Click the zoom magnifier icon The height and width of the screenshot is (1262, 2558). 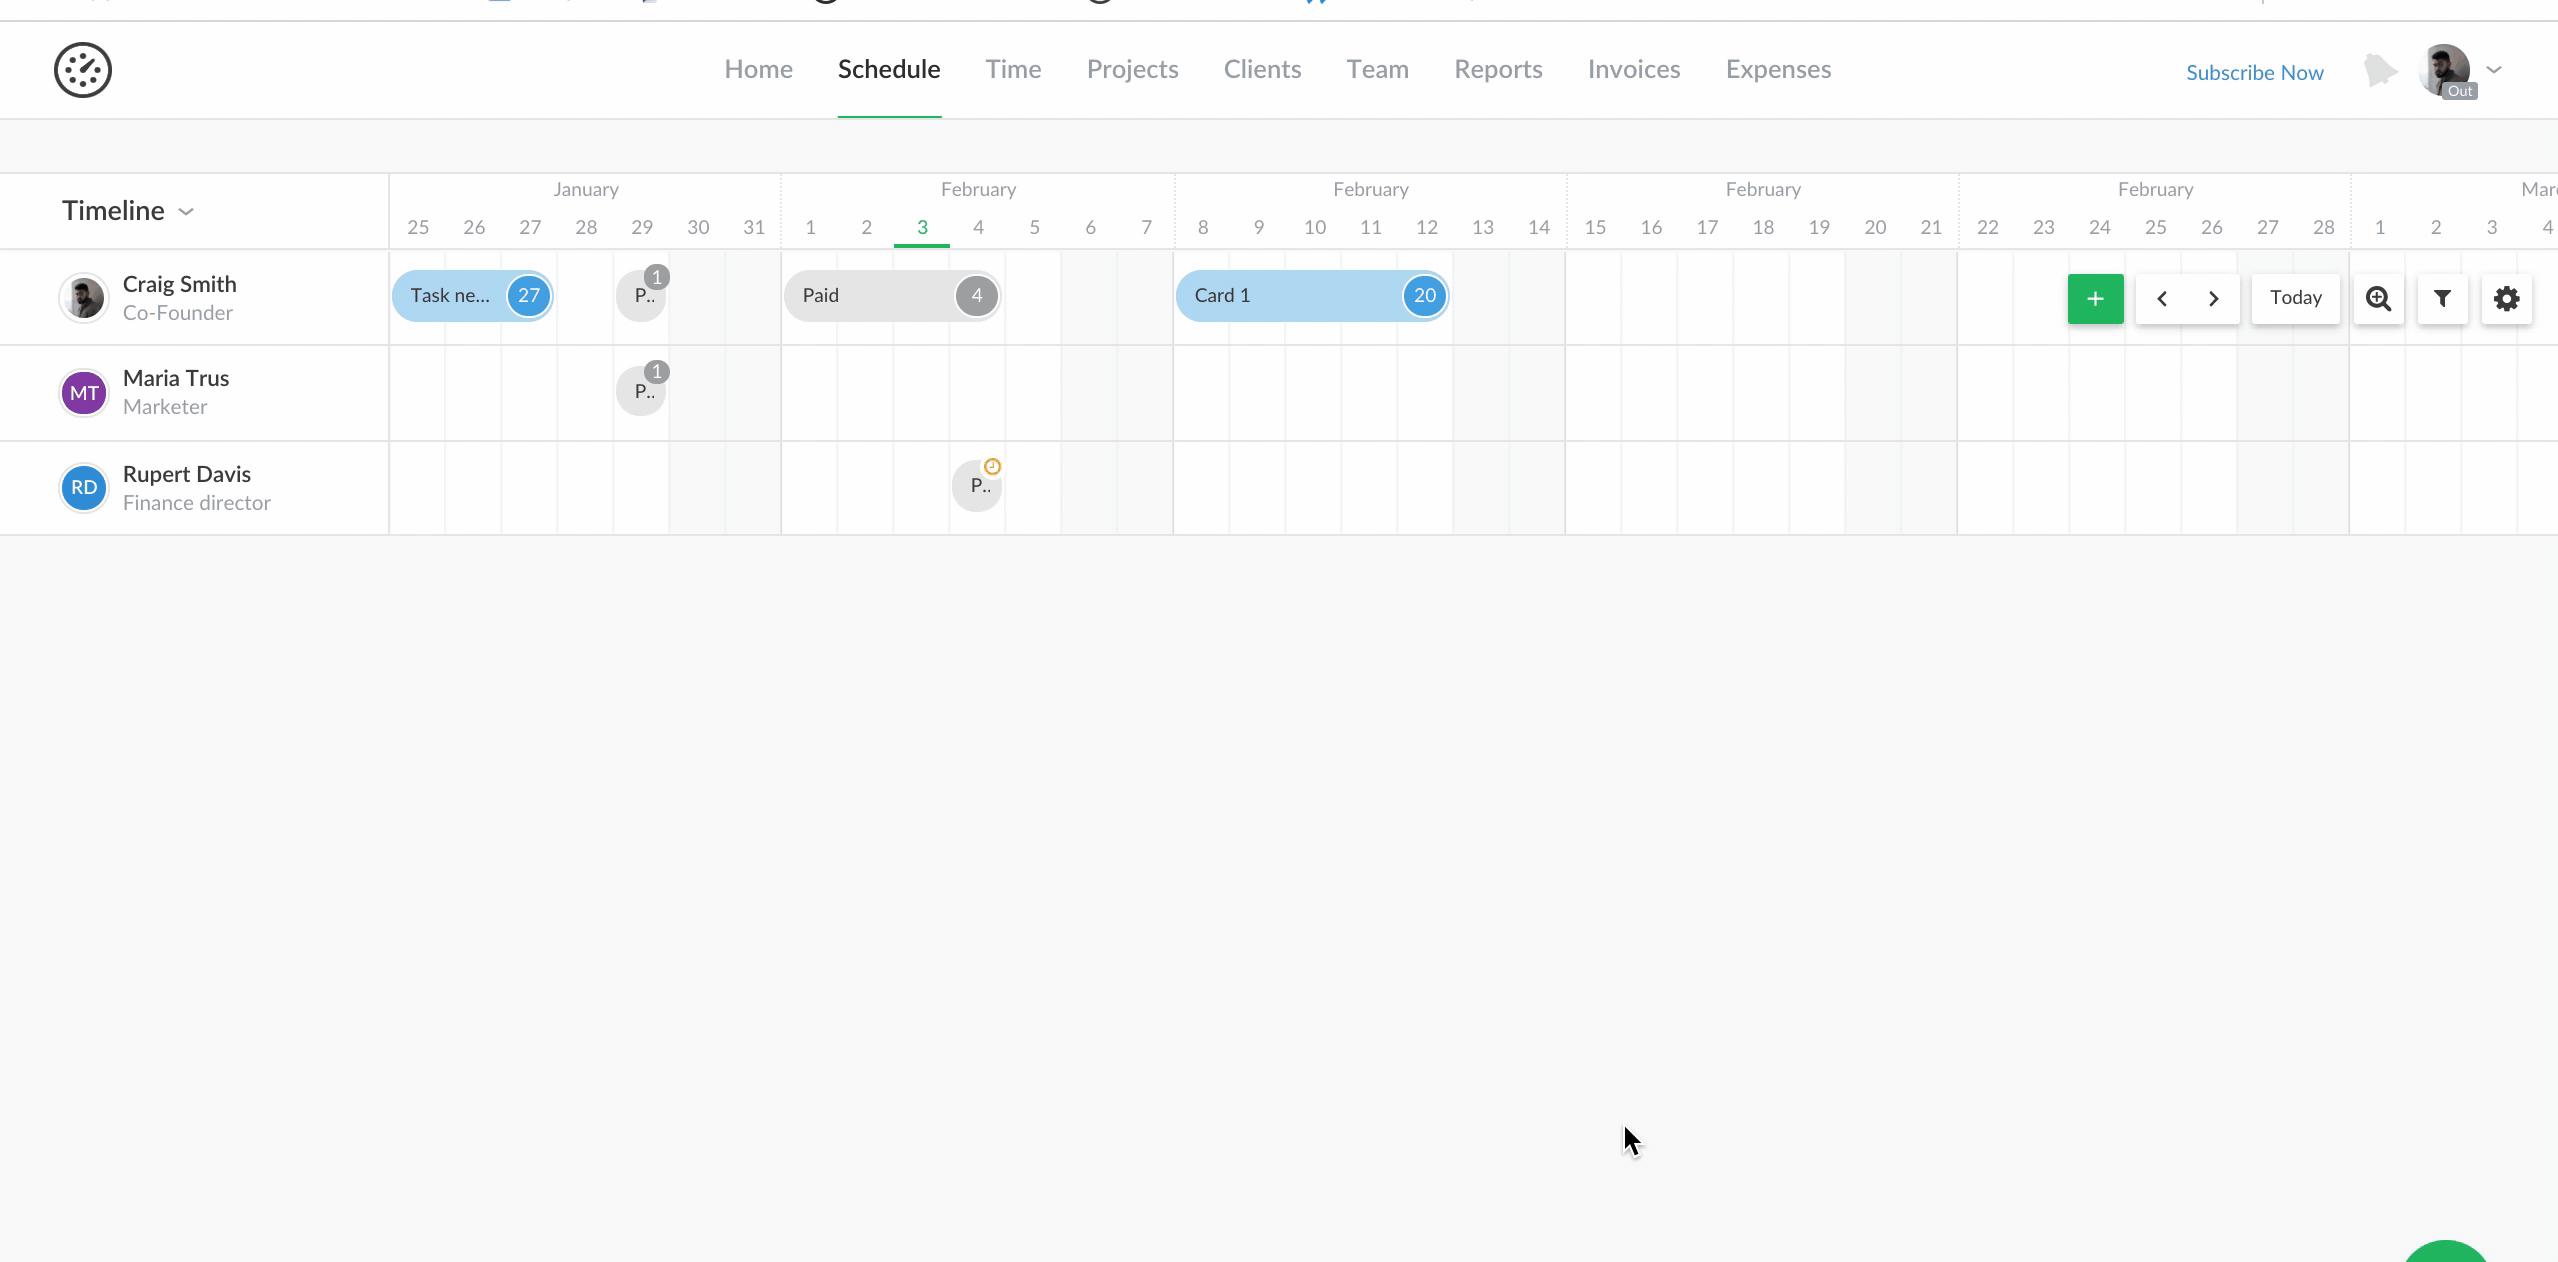pos(2378,298)
